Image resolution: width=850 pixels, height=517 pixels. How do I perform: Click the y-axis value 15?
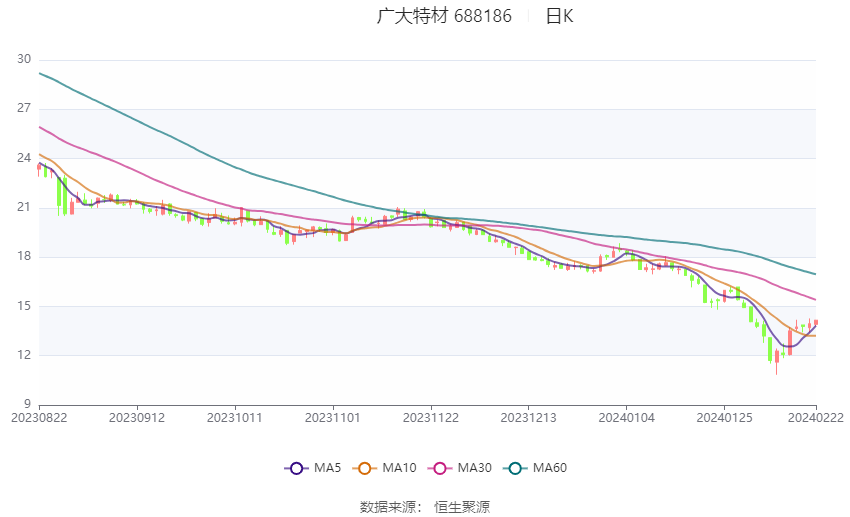(24, 306)
